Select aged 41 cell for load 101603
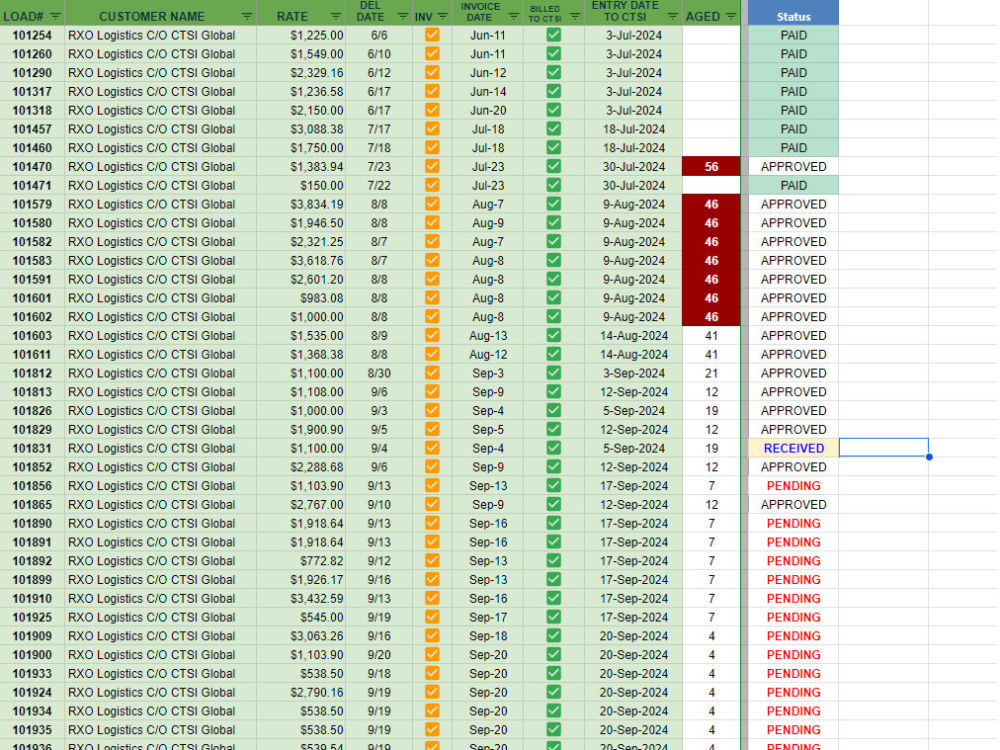1000x750 pixels. tap(711, 335)
